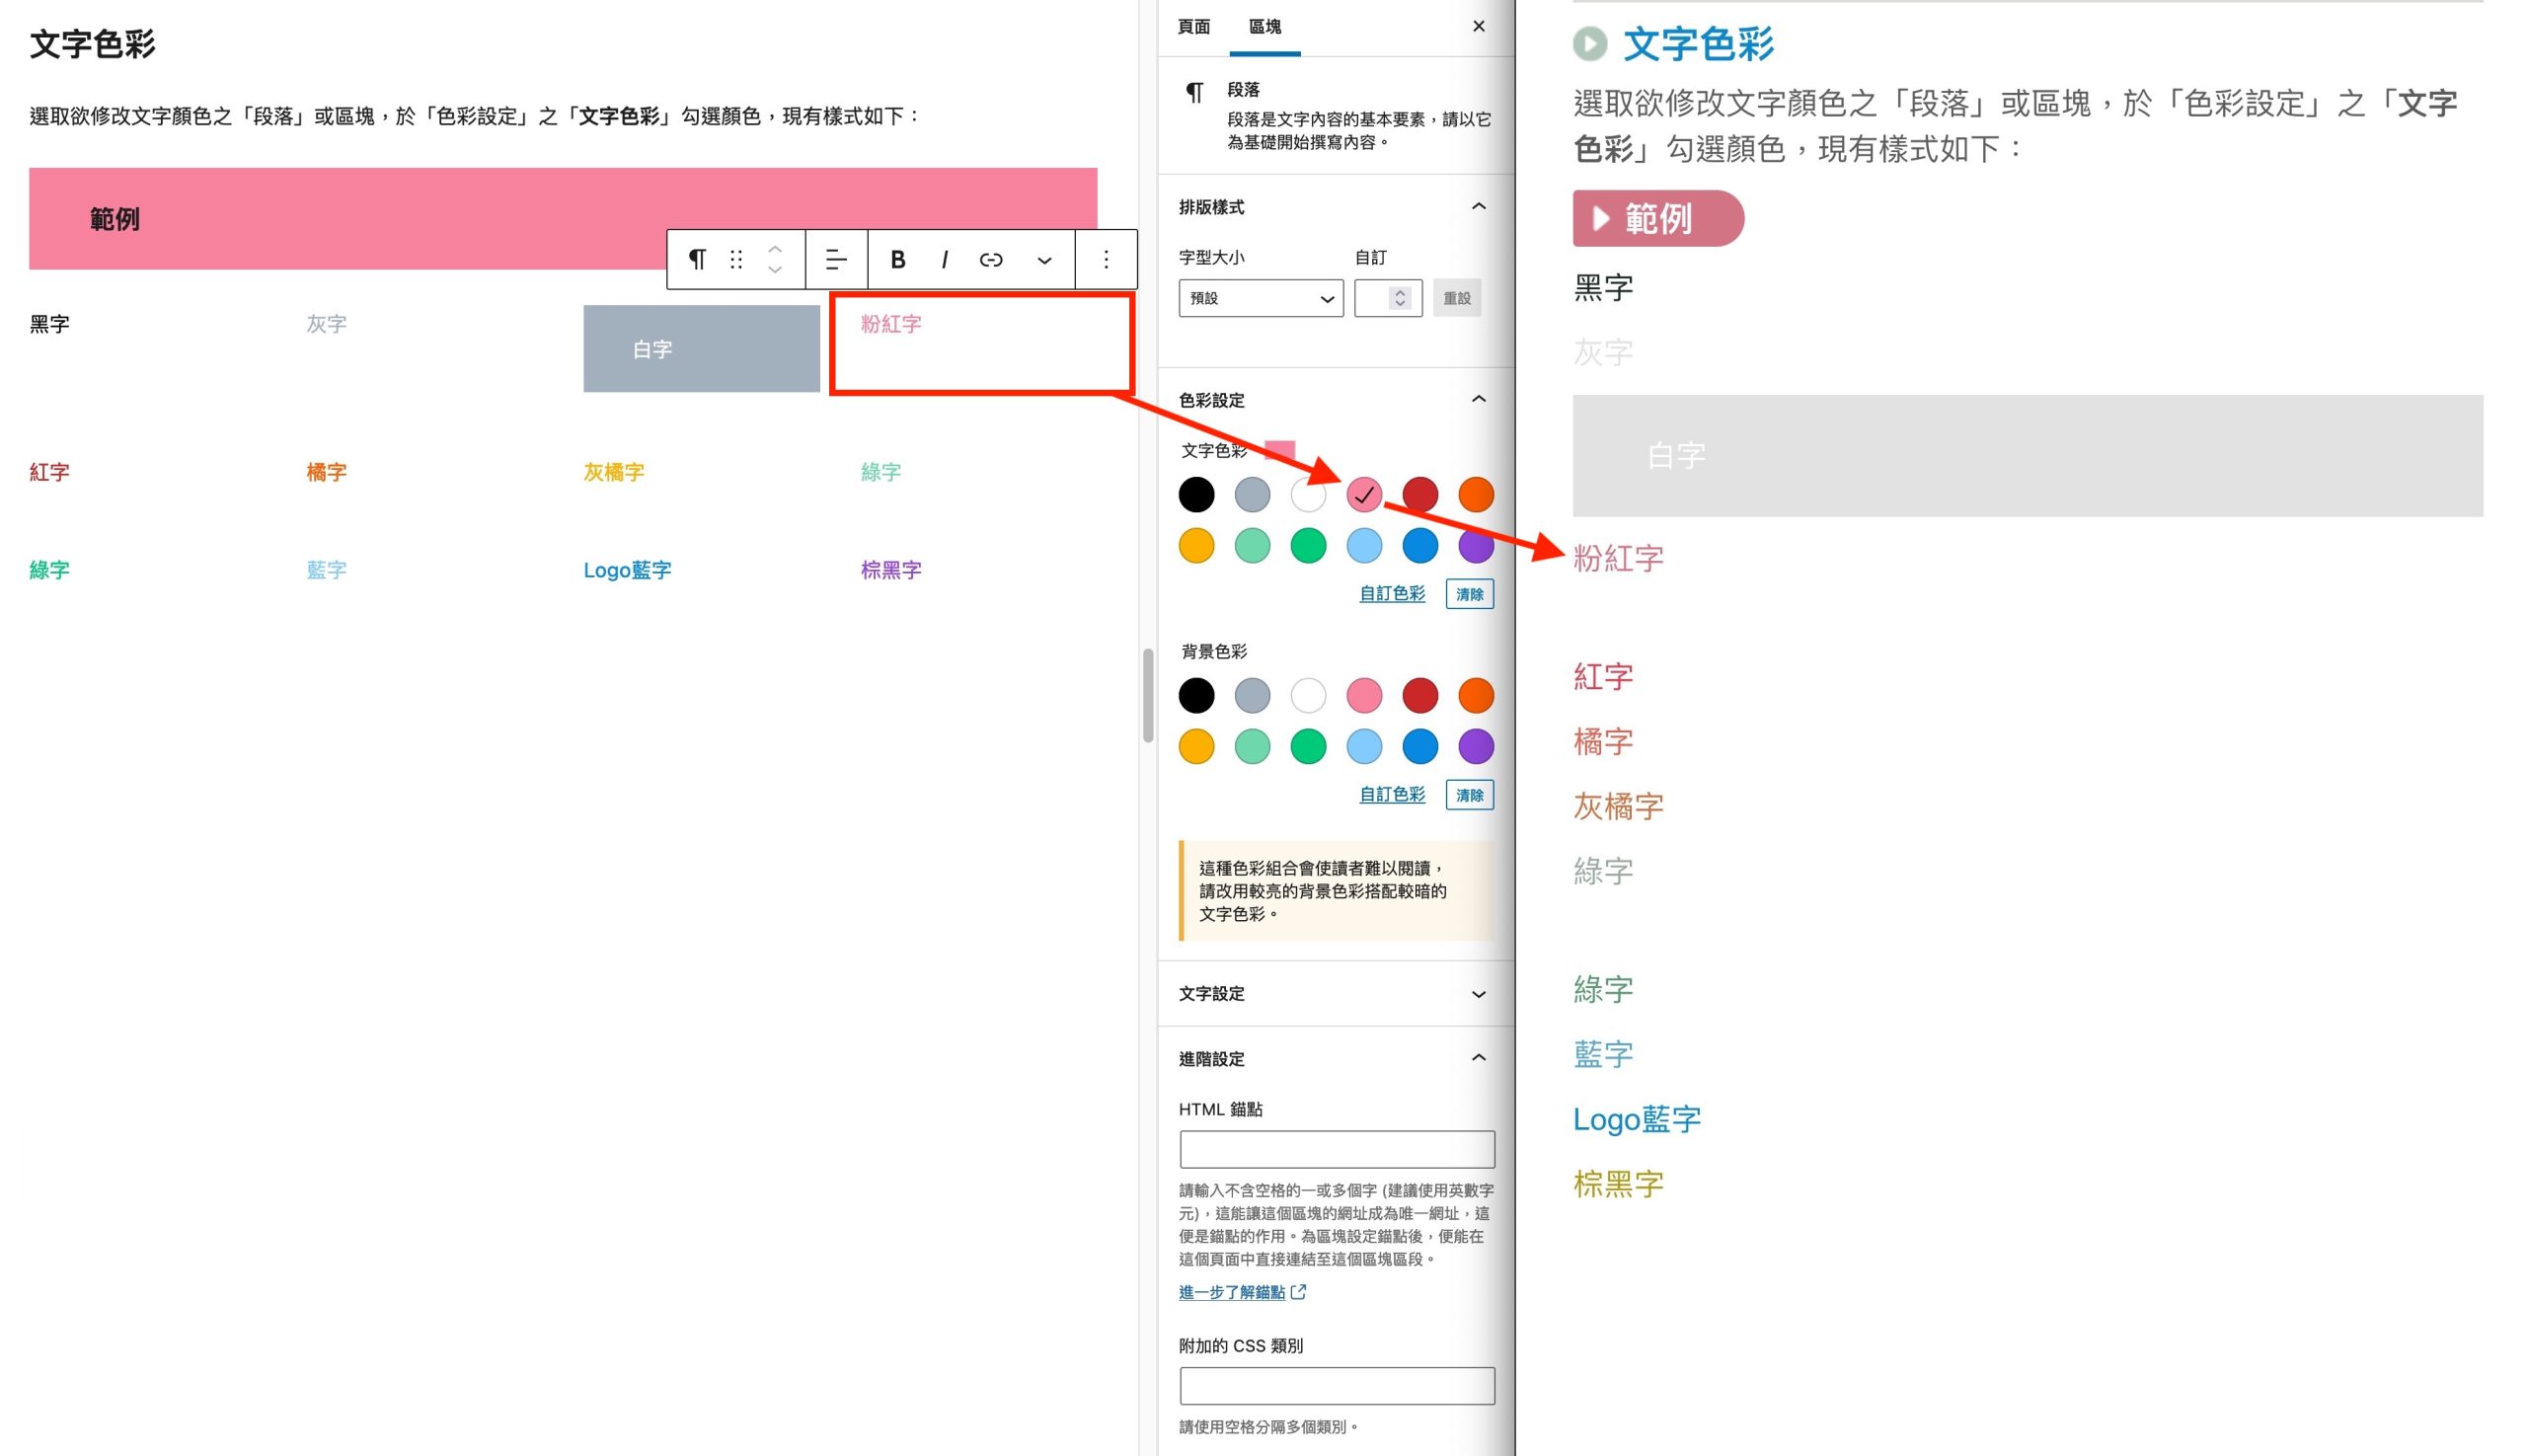The image size is (2527, 1456).
Task: Select the 粉紅字 paragraph in editor
Action: tap(890, 324)
